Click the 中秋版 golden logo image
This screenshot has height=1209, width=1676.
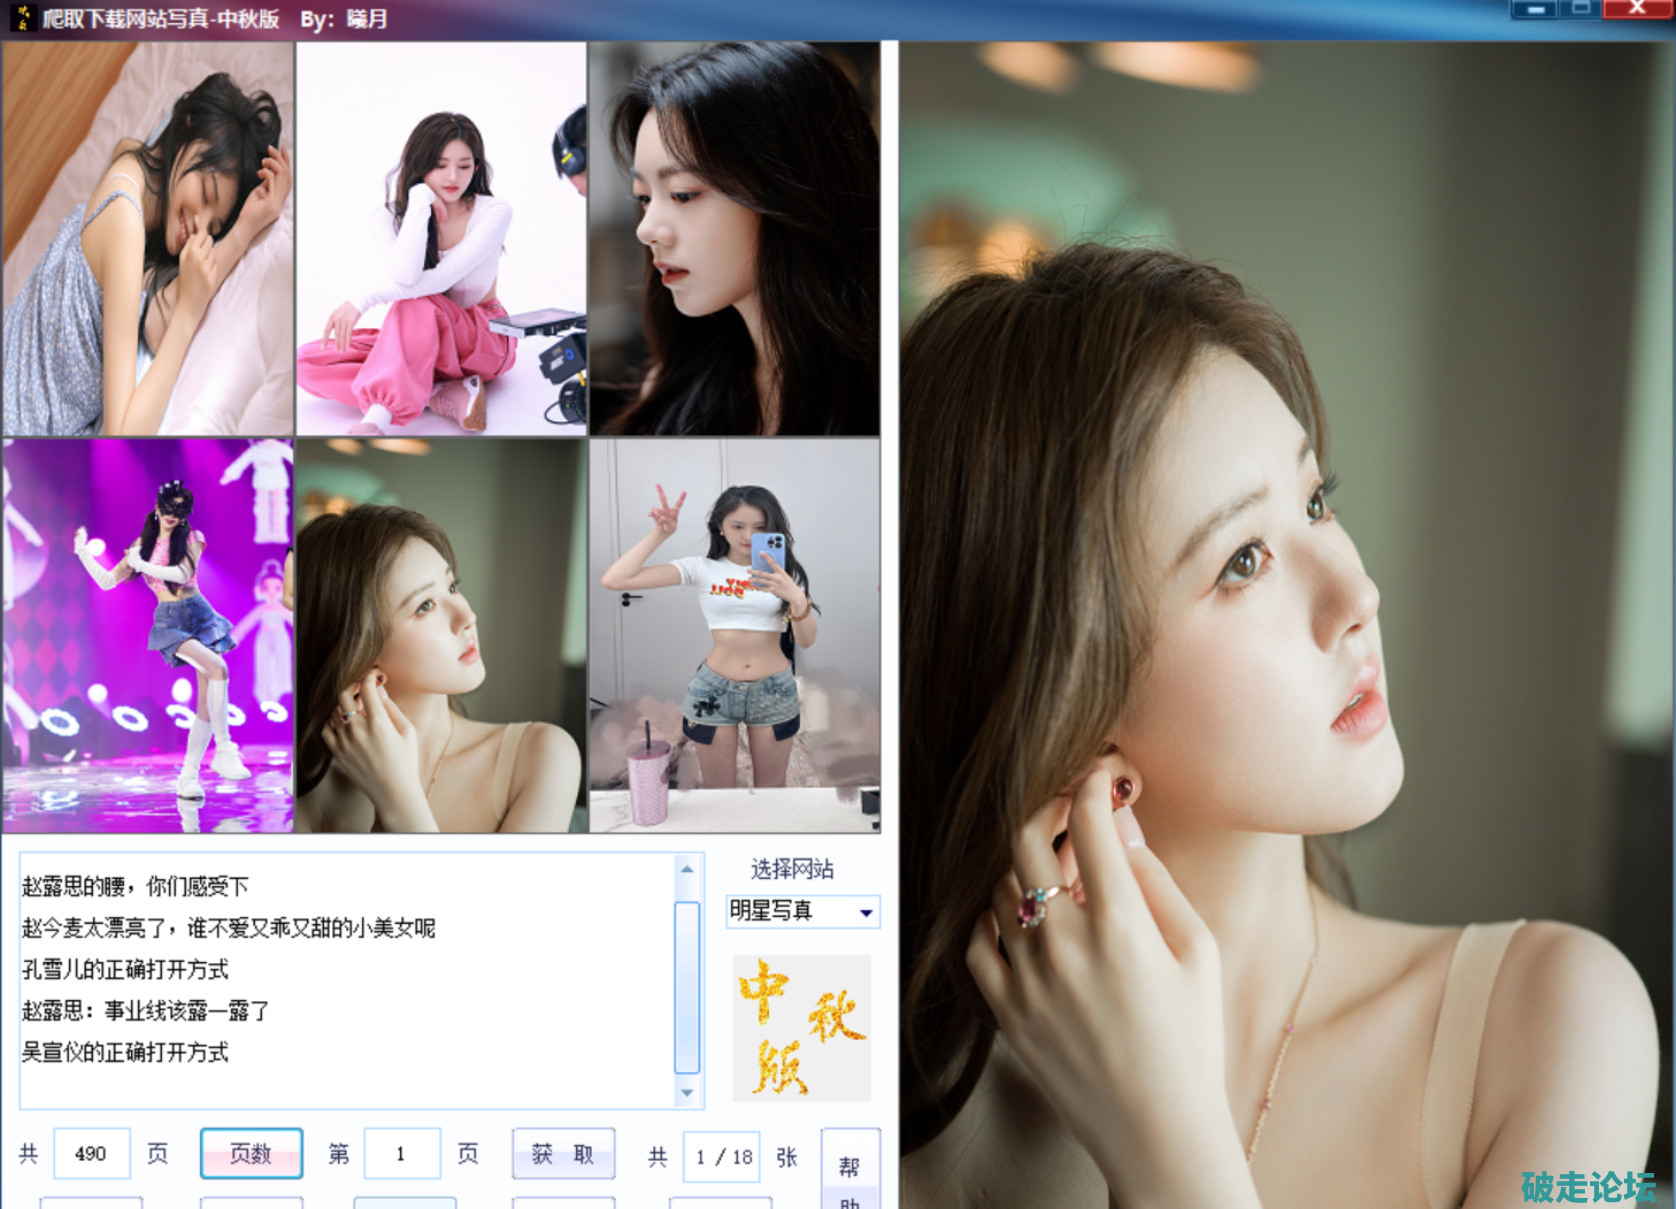pyautogui.click(x=801, y=1028)
